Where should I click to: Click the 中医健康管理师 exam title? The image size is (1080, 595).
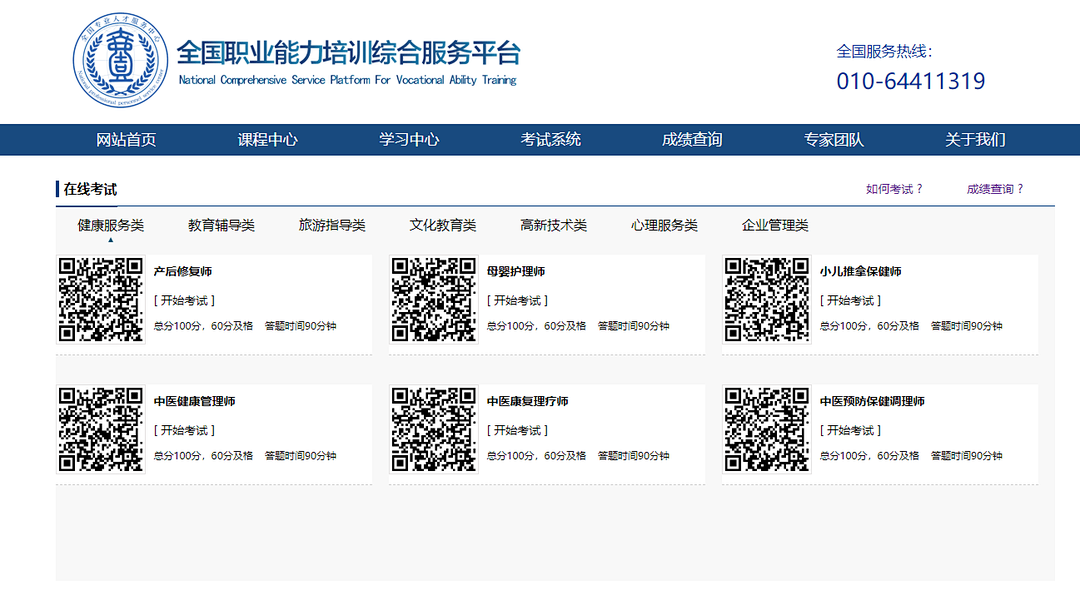pos(194,401)
